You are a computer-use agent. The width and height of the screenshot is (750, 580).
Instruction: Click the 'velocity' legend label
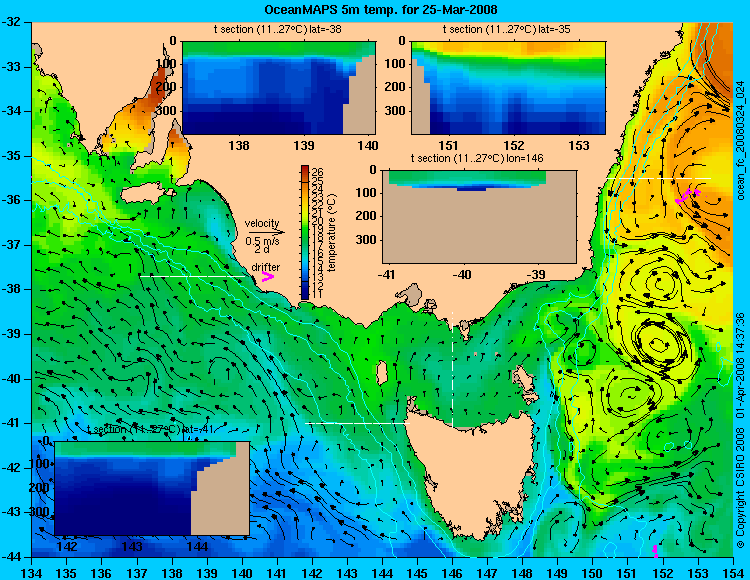pyautogui.click(x=262, y=223)
